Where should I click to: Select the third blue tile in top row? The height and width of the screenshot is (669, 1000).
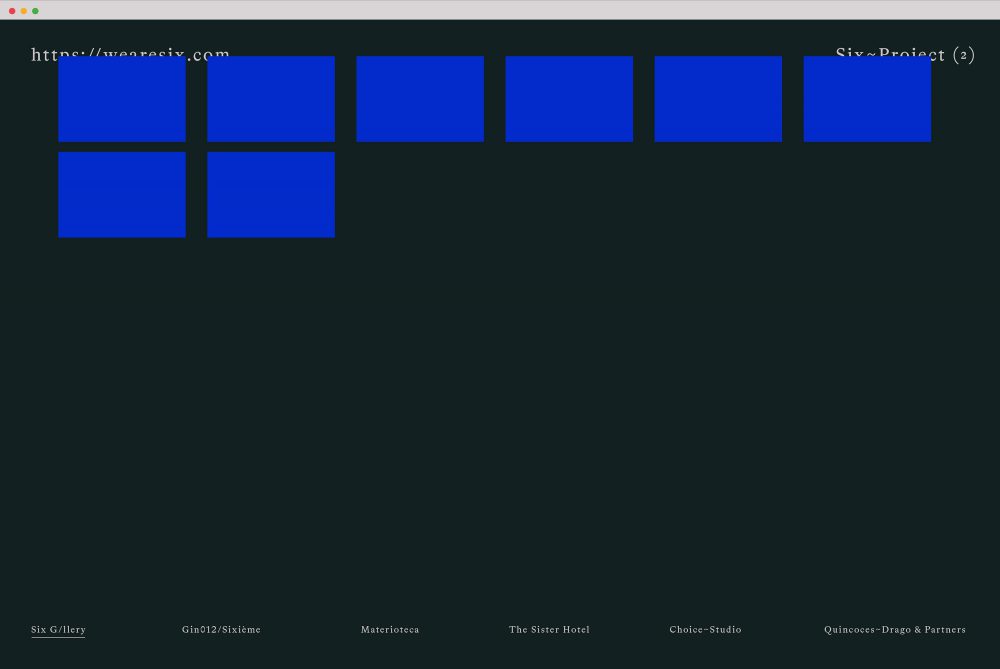(x=420, y=99)
